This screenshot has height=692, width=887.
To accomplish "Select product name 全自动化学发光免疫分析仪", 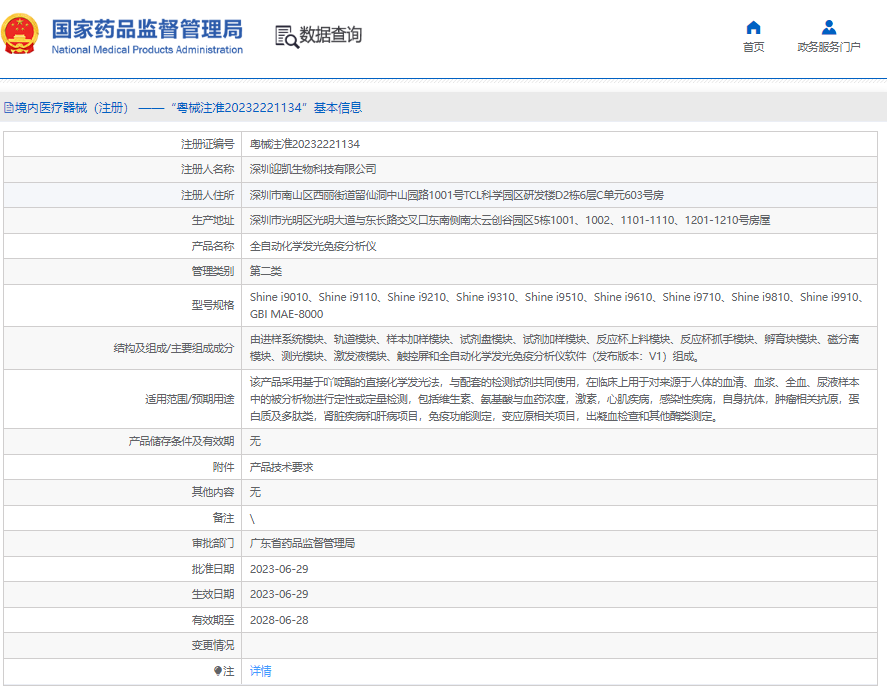I will (313, 246).
